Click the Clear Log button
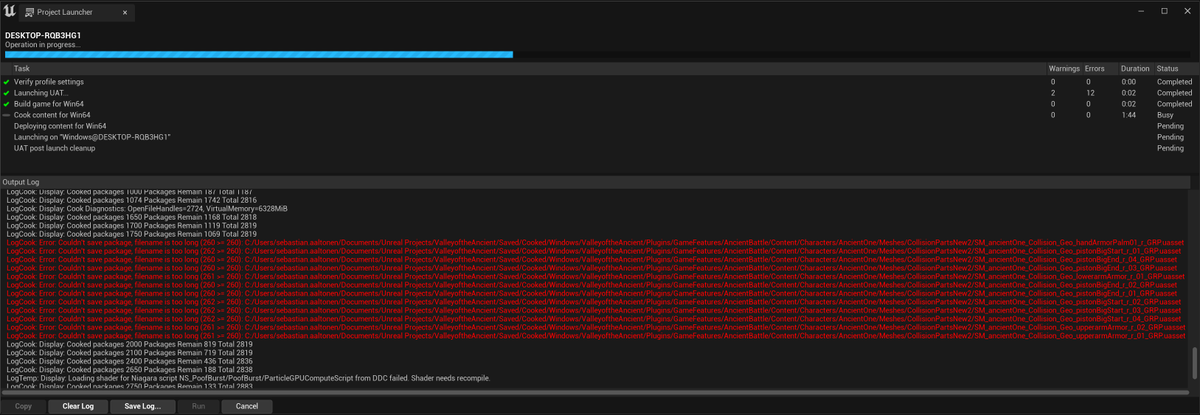This screenshot has height=415, width=1200. pyautogui.click(x=78, y=406)
